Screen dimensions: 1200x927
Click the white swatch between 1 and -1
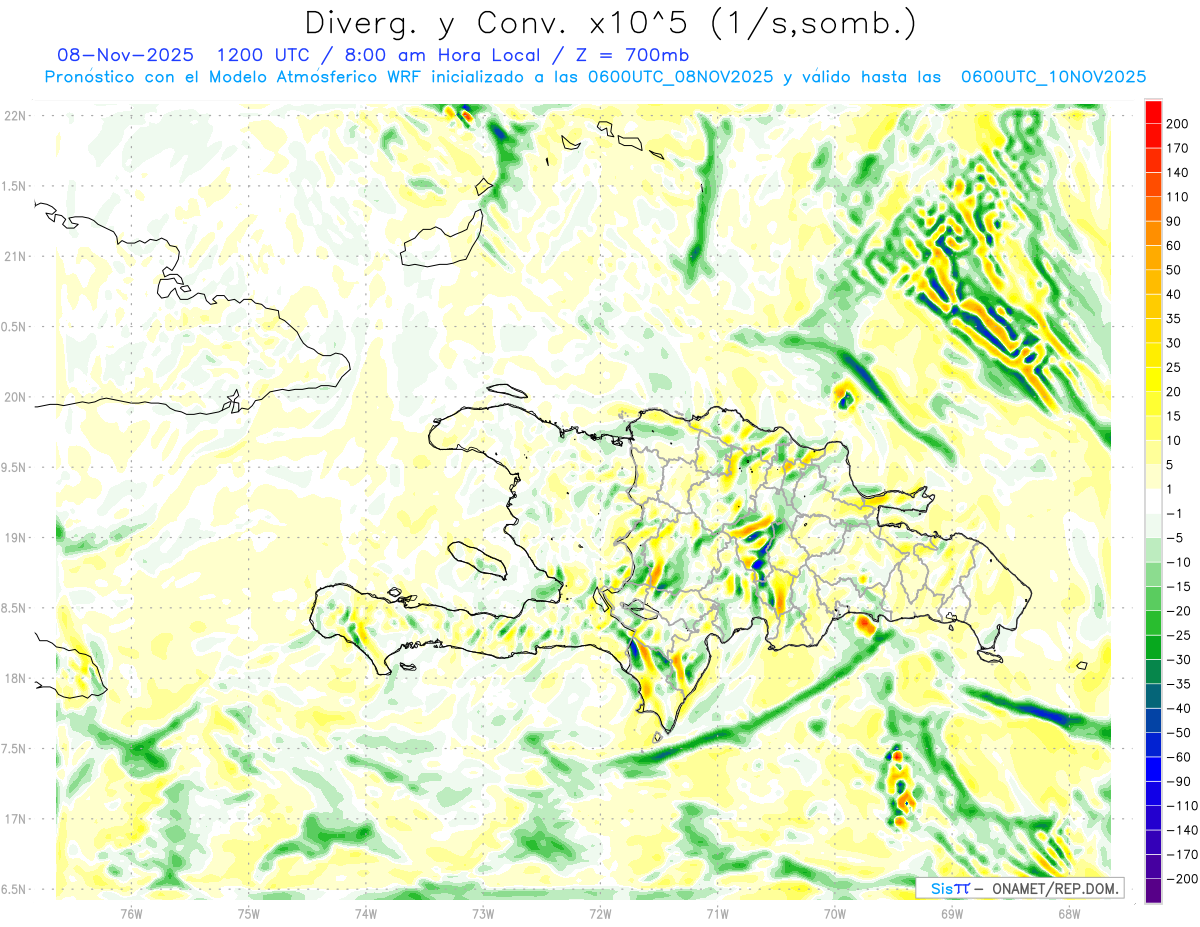pyautogui.click(x=1153, y=501)
